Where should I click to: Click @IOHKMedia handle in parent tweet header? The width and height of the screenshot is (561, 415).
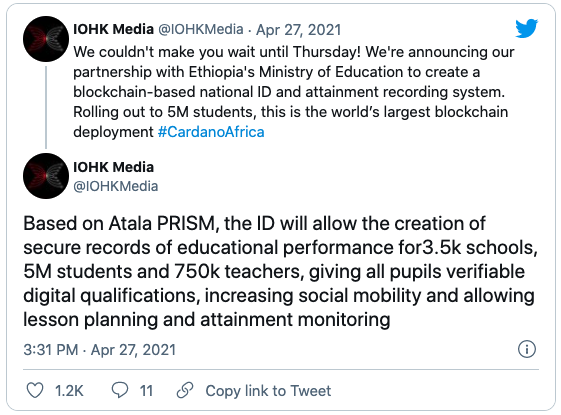point(201,29)
